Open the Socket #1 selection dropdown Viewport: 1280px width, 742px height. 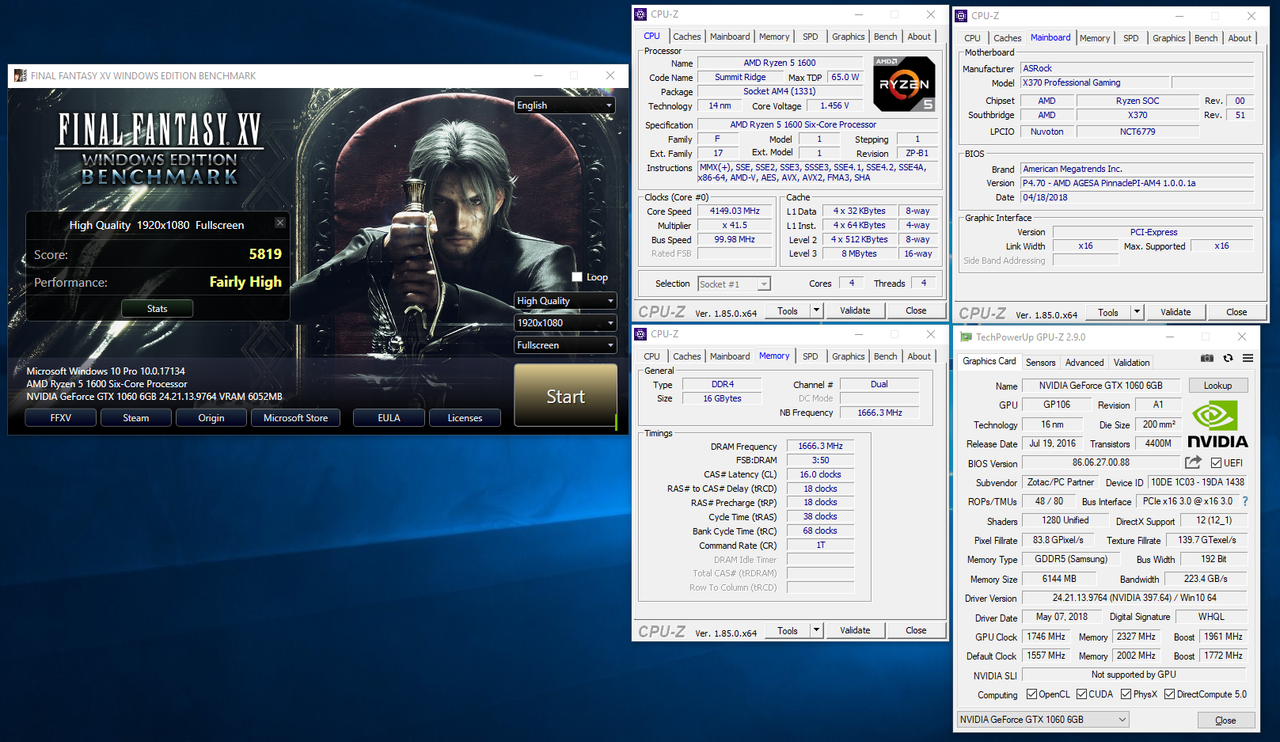pyautogui.click(x=734, y=284)
